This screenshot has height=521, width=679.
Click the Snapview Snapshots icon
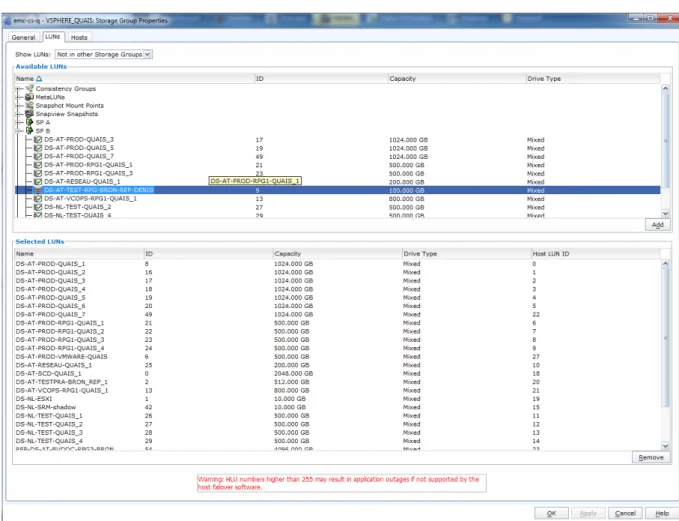(x=29, y=114)
